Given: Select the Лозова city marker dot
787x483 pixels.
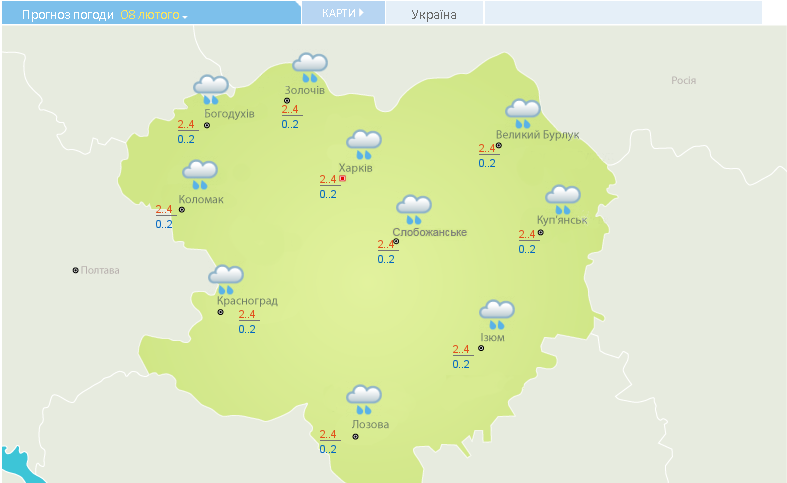Looking at the screenshot, I should click(x=355, y=436).
